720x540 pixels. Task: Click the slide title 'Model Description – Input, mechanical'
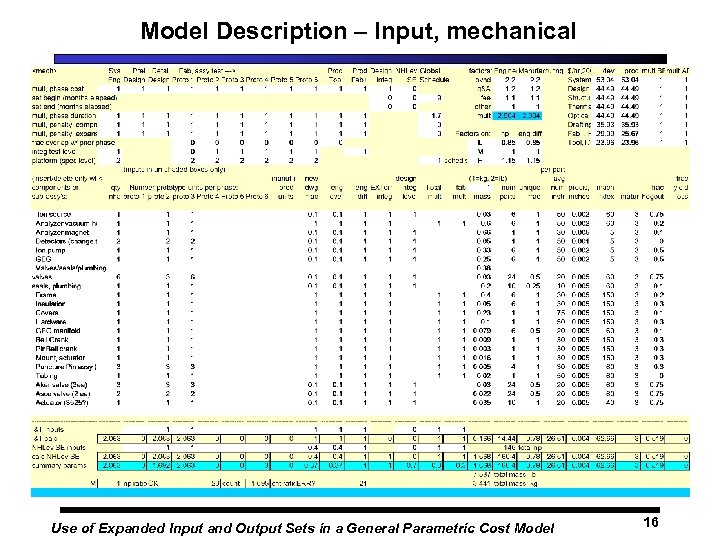(x=358, y=31)
